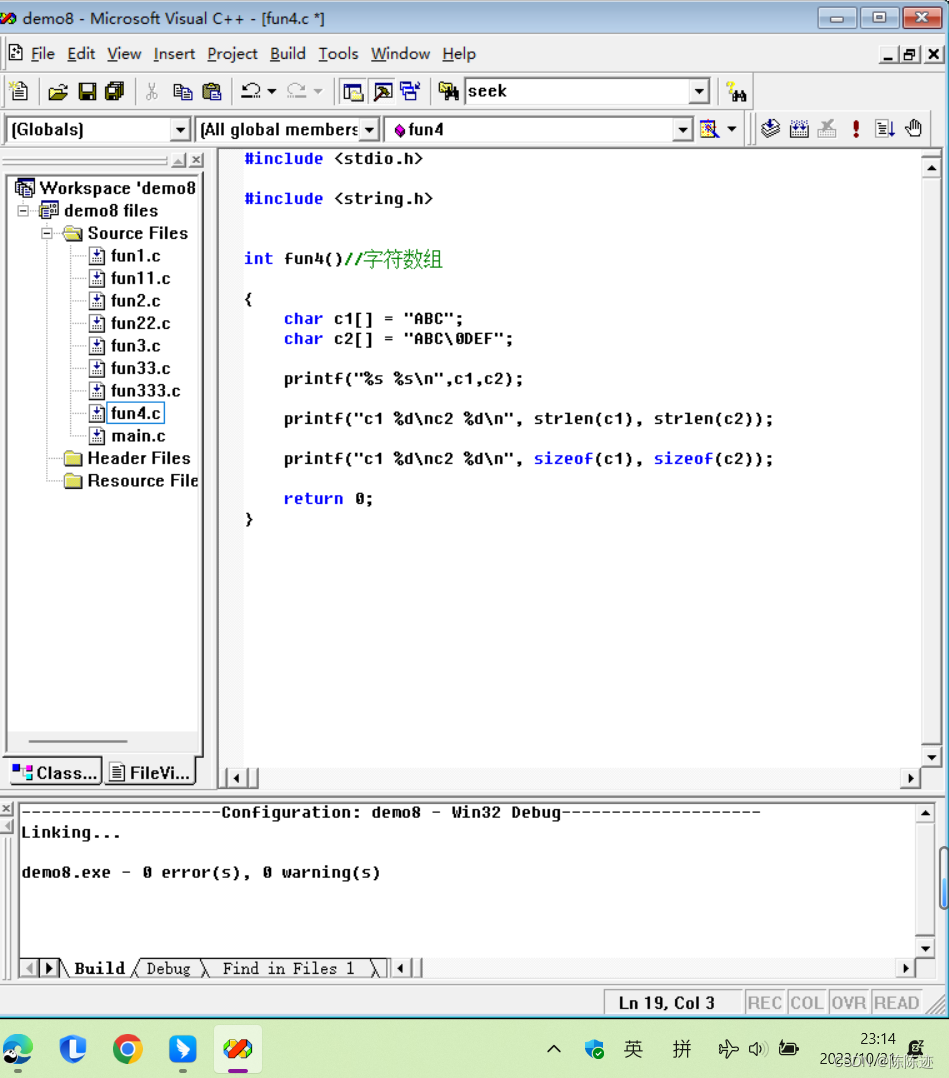Viewport: 949px width, 1078px height.
Task: Select fun1.c in the file tree
Action: point(135,256)
